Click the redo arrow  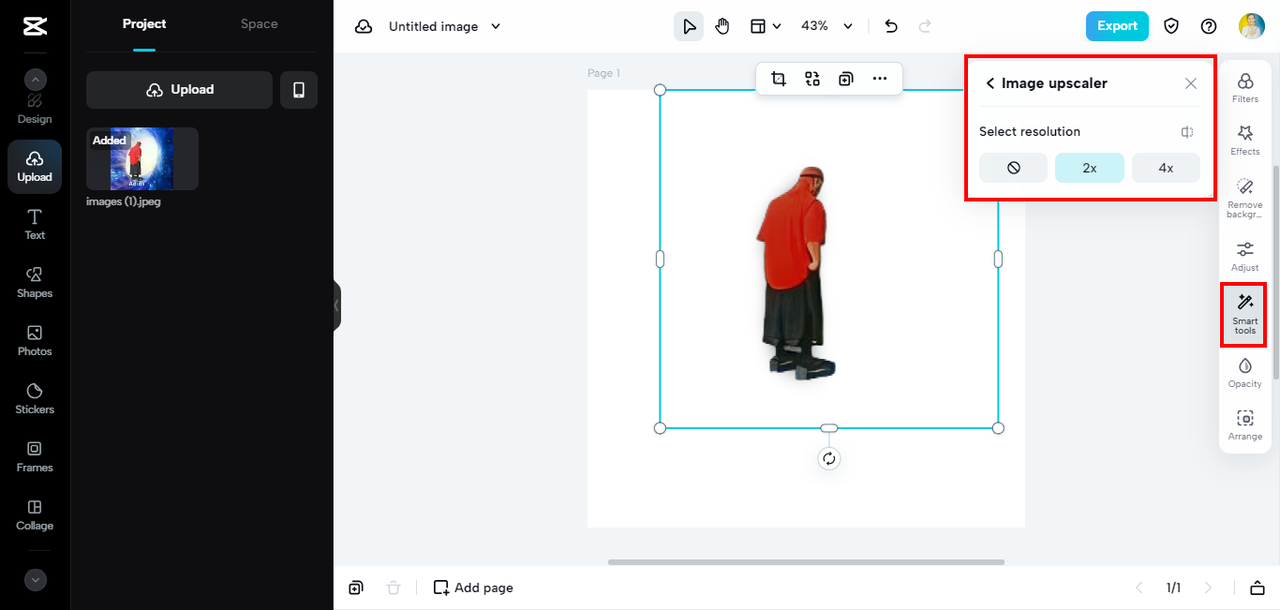pyautogui.click(x=925, y=27)
